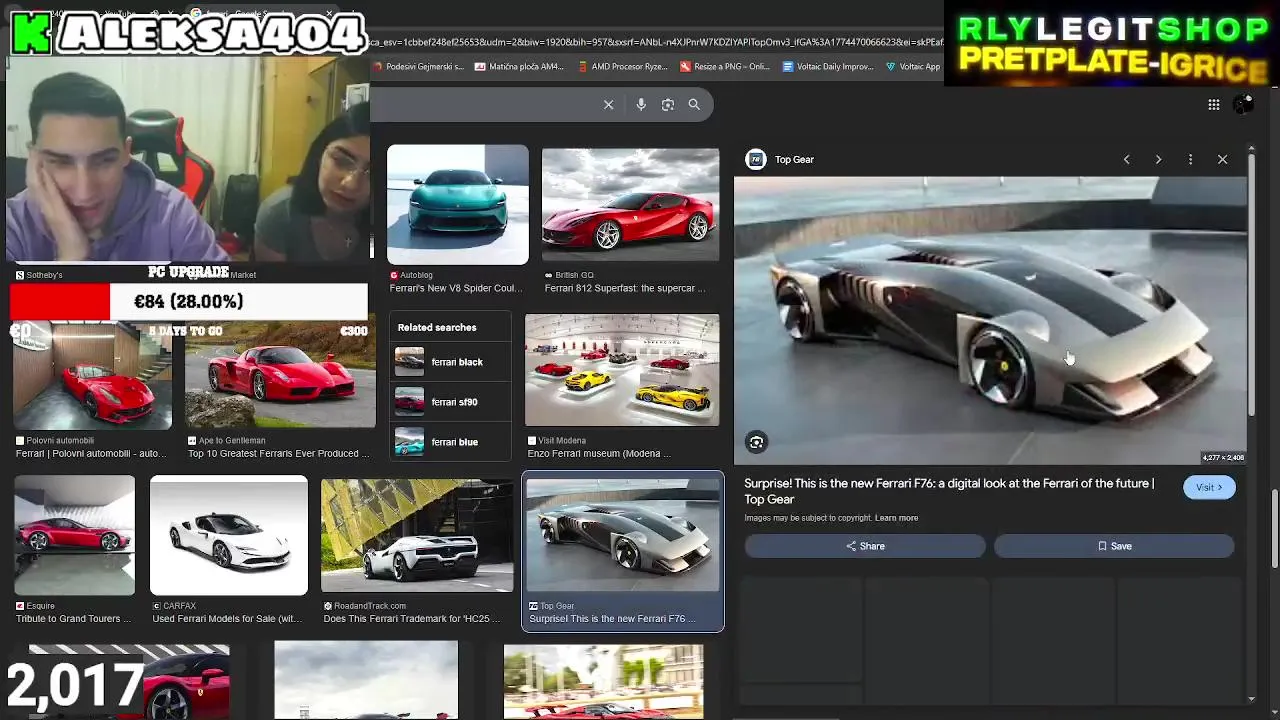This screenshot has width=1280, height=720.
Task: Click Images may be subject to copyright text
Action: tap(808, 518)
